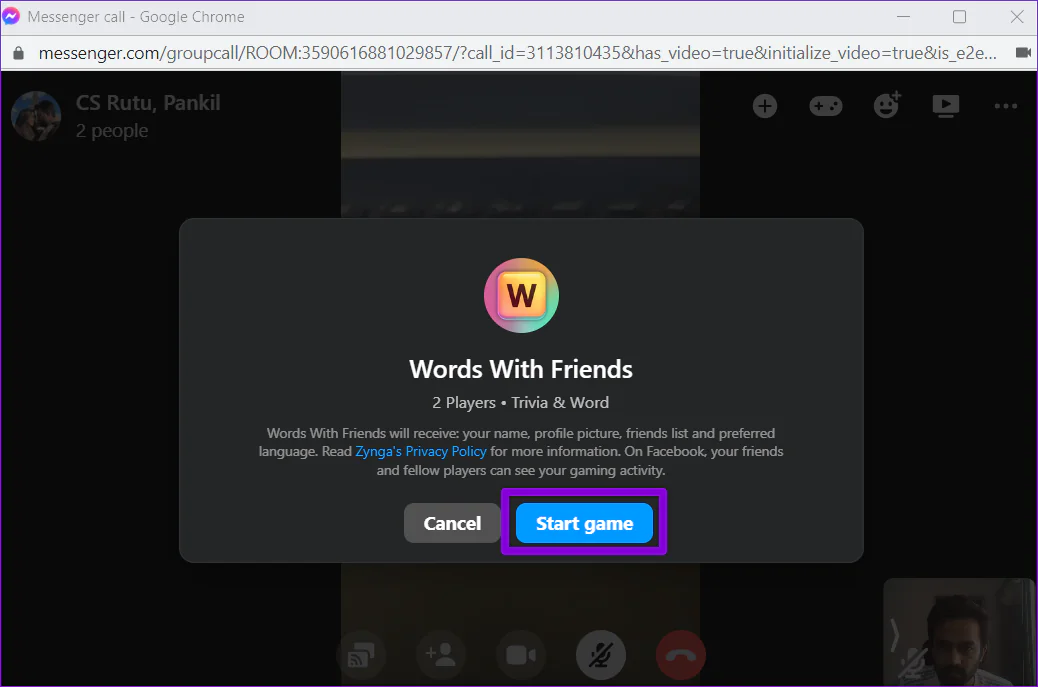Image resolution: width=1038 pixels, height=687 pixels.
Task: Click the add person icon near call controls
Action: click(x=441, y=655)
